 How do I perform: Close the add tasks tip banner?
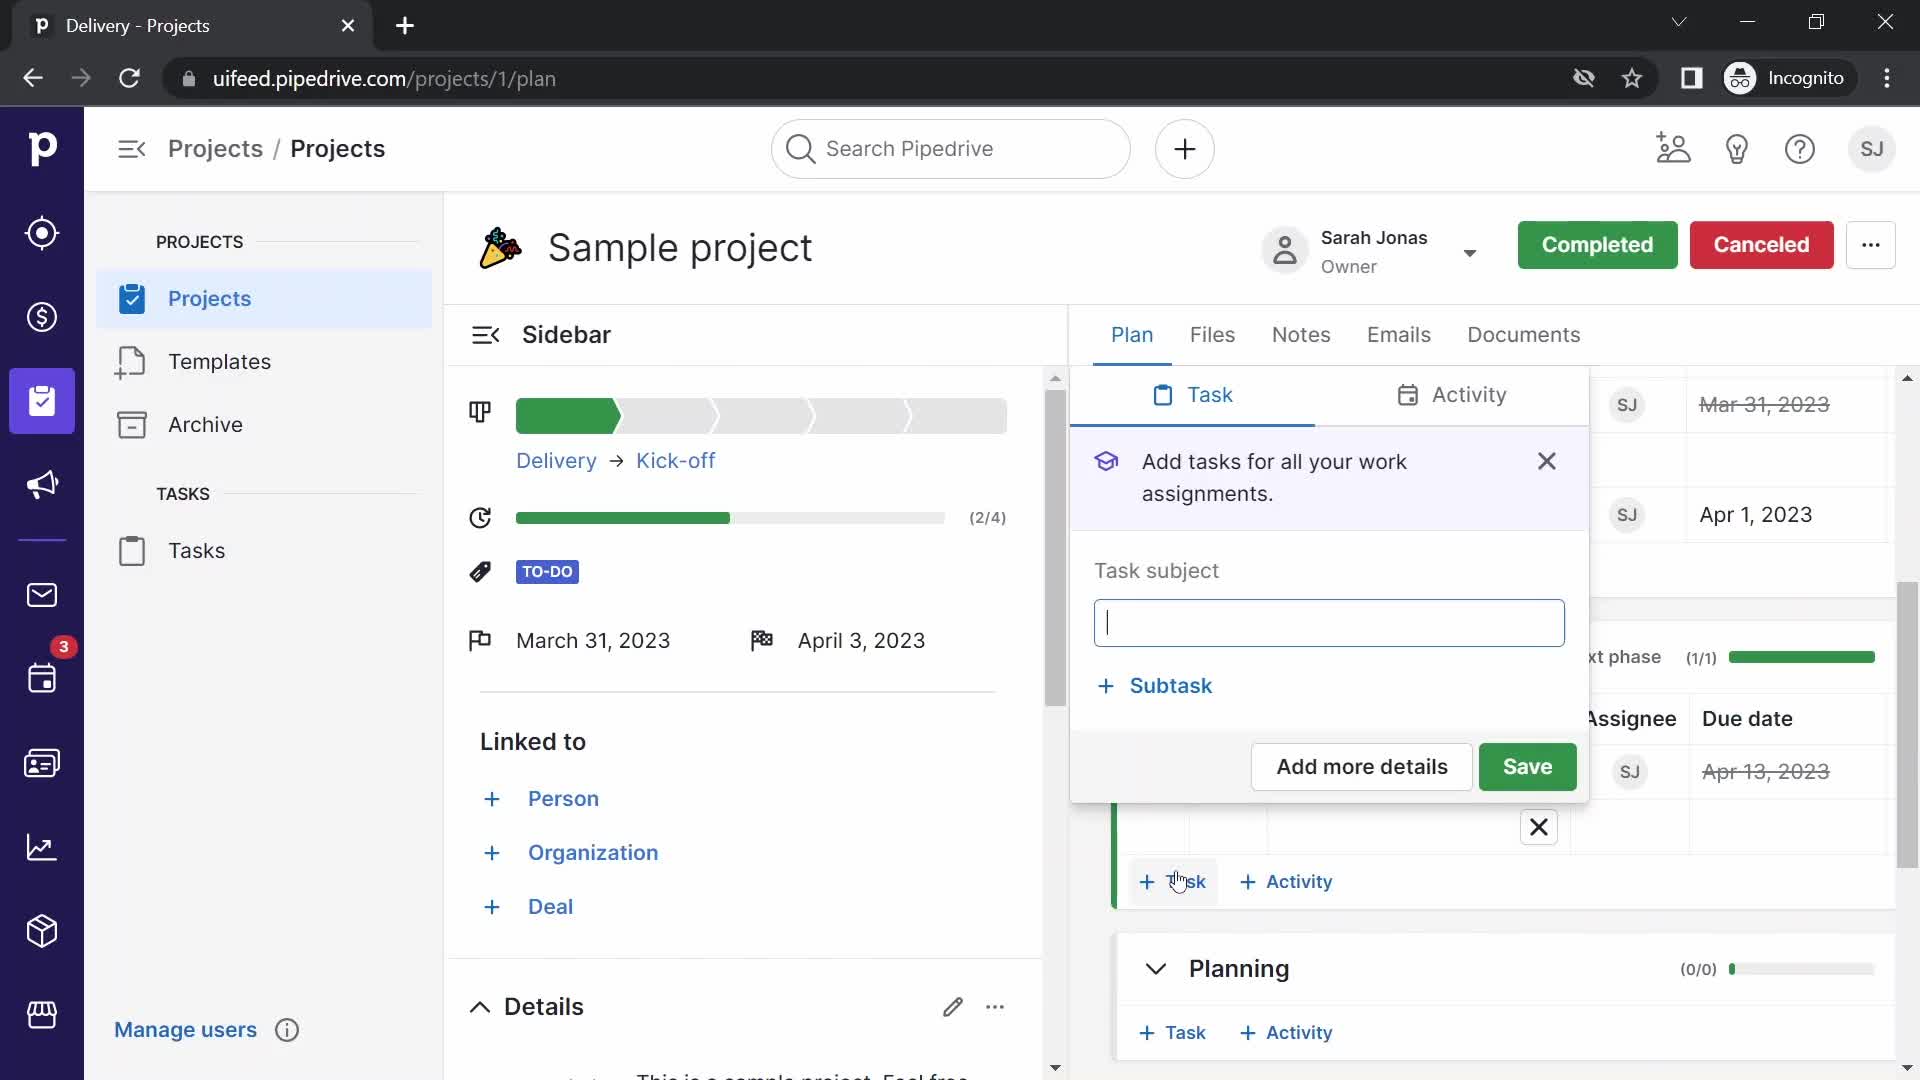coord(1547,461)
